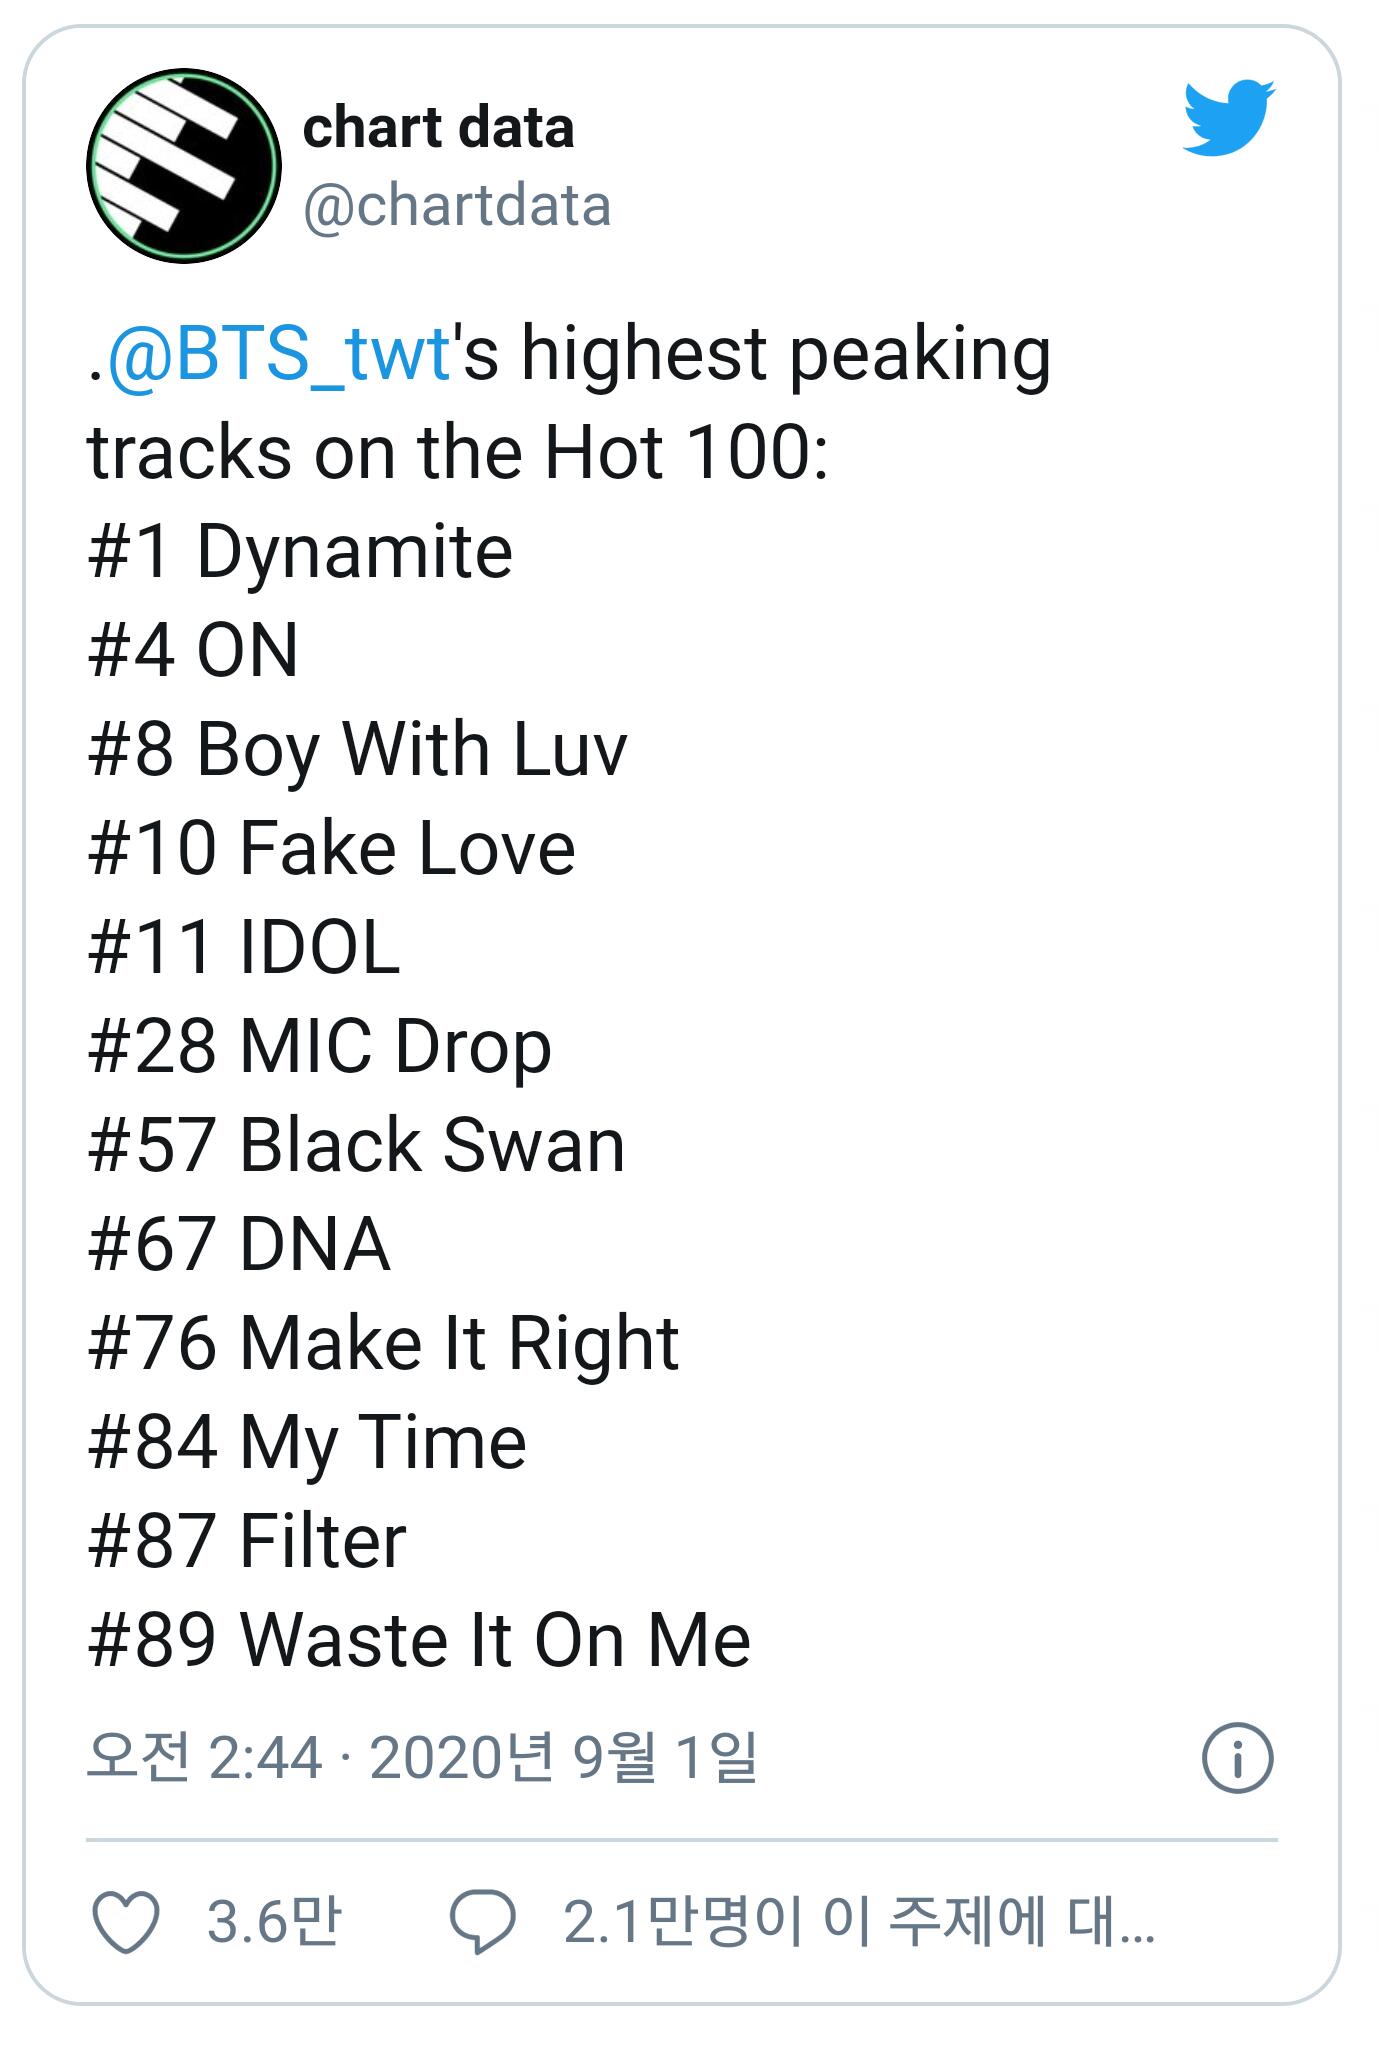Click the 3.6만 like count
The image size is (1378, 2051).
click(274, 1921)
